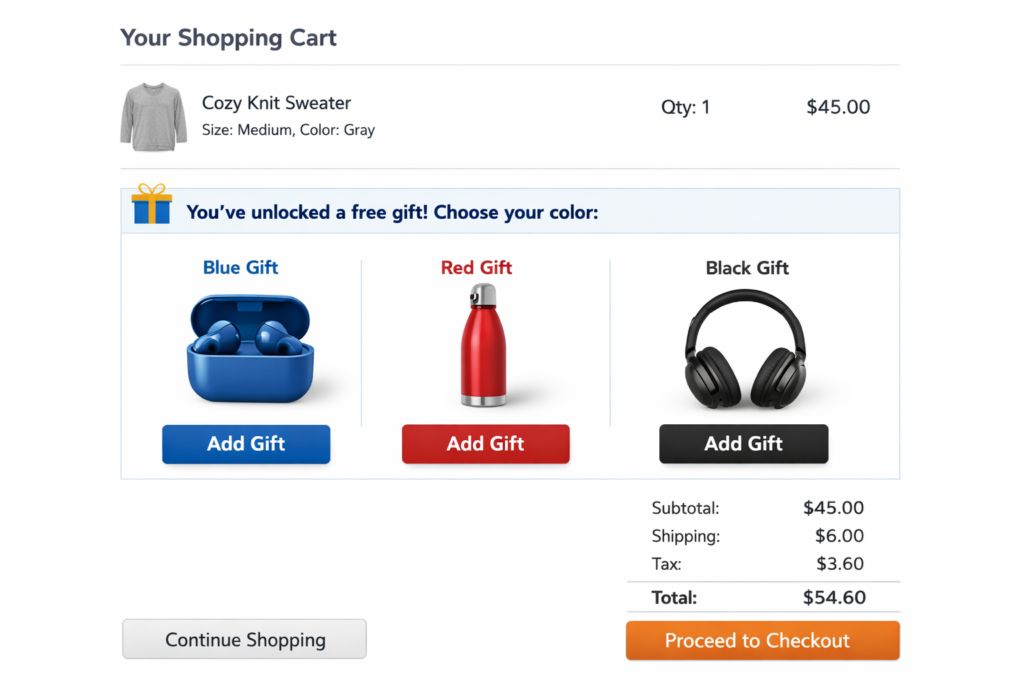The width and height of the screenshot is (1024, 683).
Task: Click the Your Shopping Cart heading
Action: 228,38
